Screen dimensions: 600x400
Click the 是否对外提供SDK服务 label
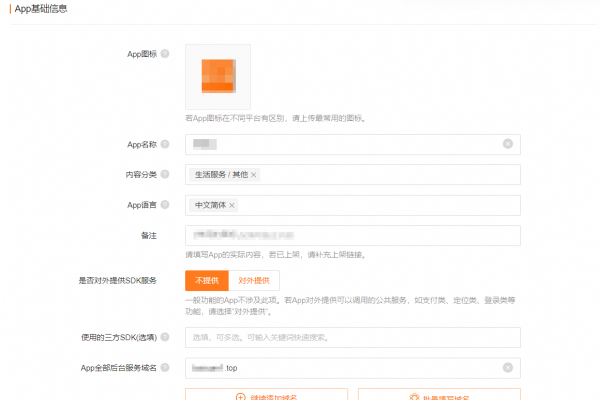(117, 281)
